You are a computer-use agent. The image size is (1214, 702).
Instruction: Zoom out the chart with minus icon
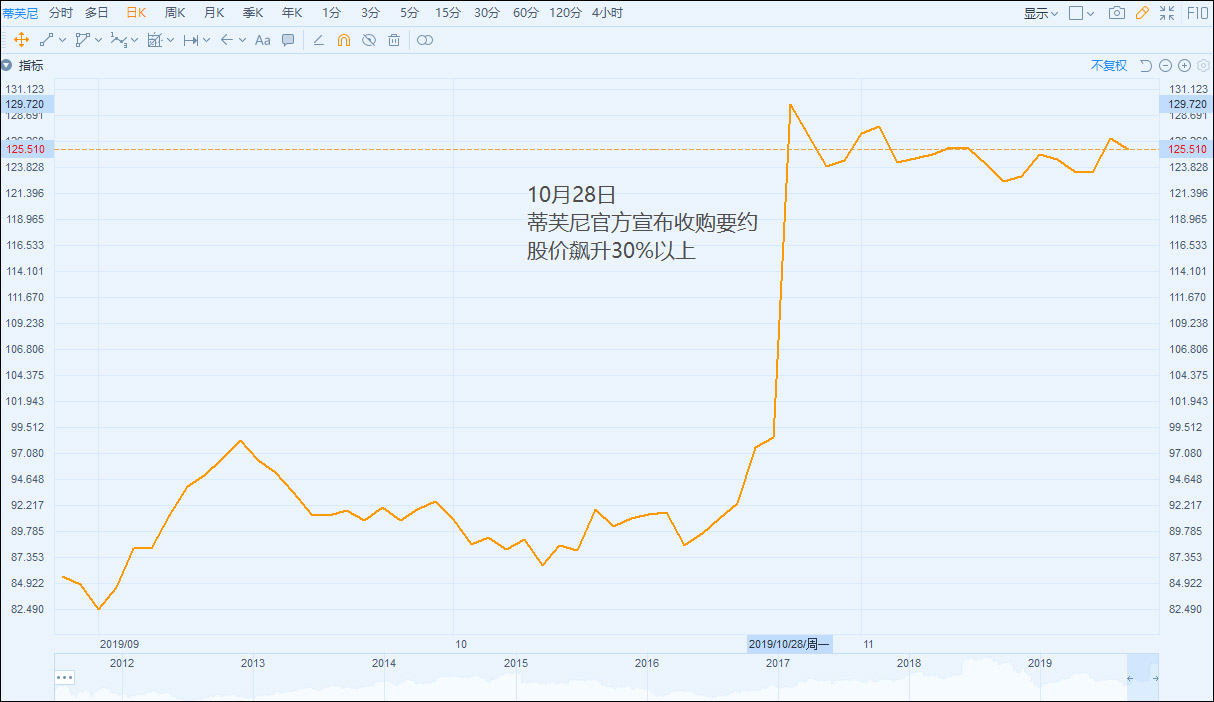1165,66
